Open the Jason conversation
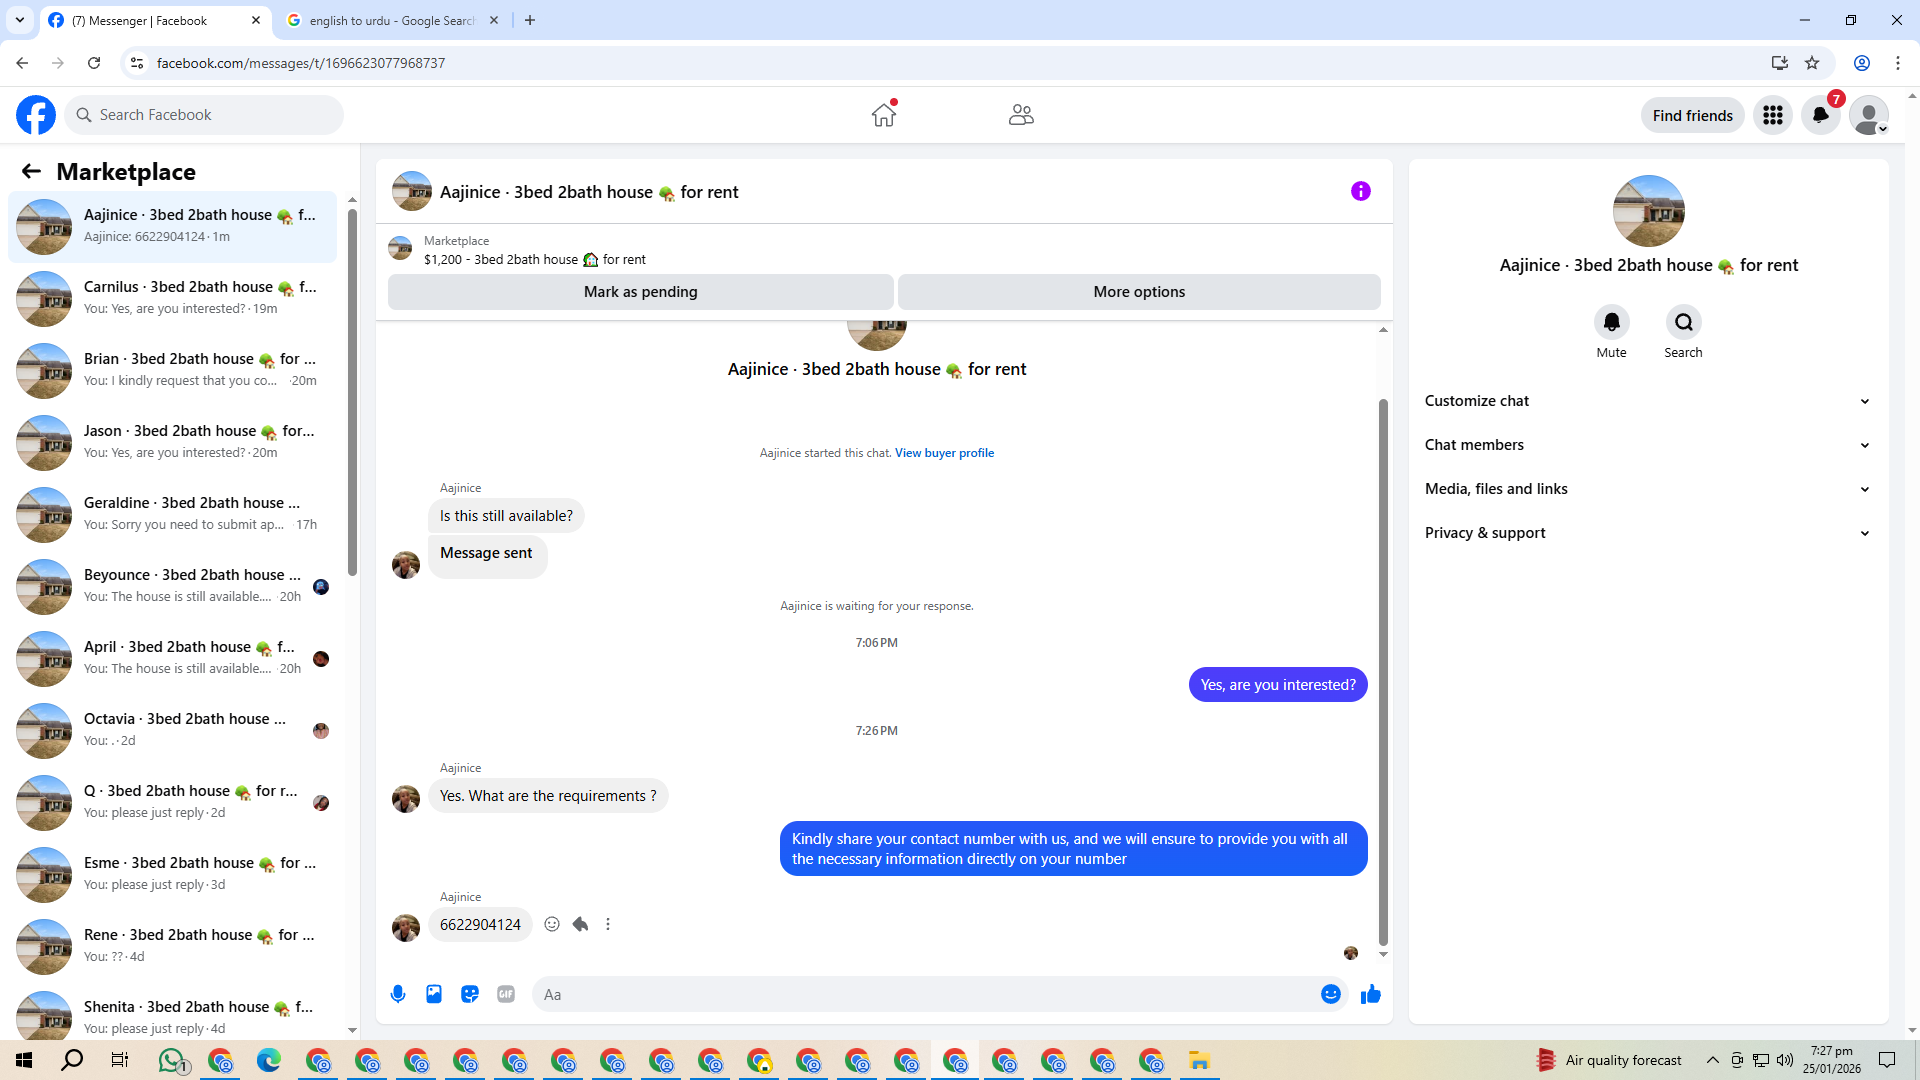The image size is (1920, 1080). click(x=172, y=442)
